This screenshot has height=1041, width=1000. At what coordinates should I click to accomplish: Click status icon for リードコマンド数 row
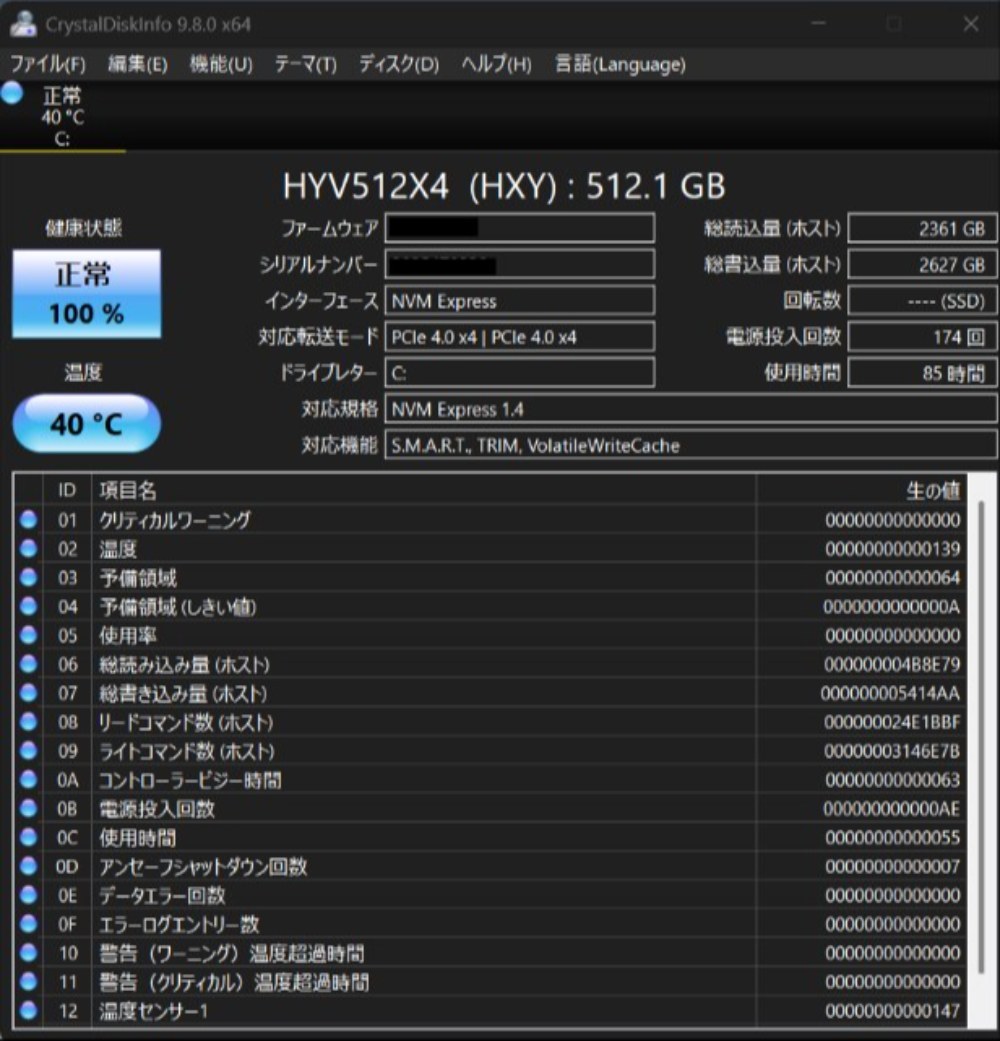29,722
